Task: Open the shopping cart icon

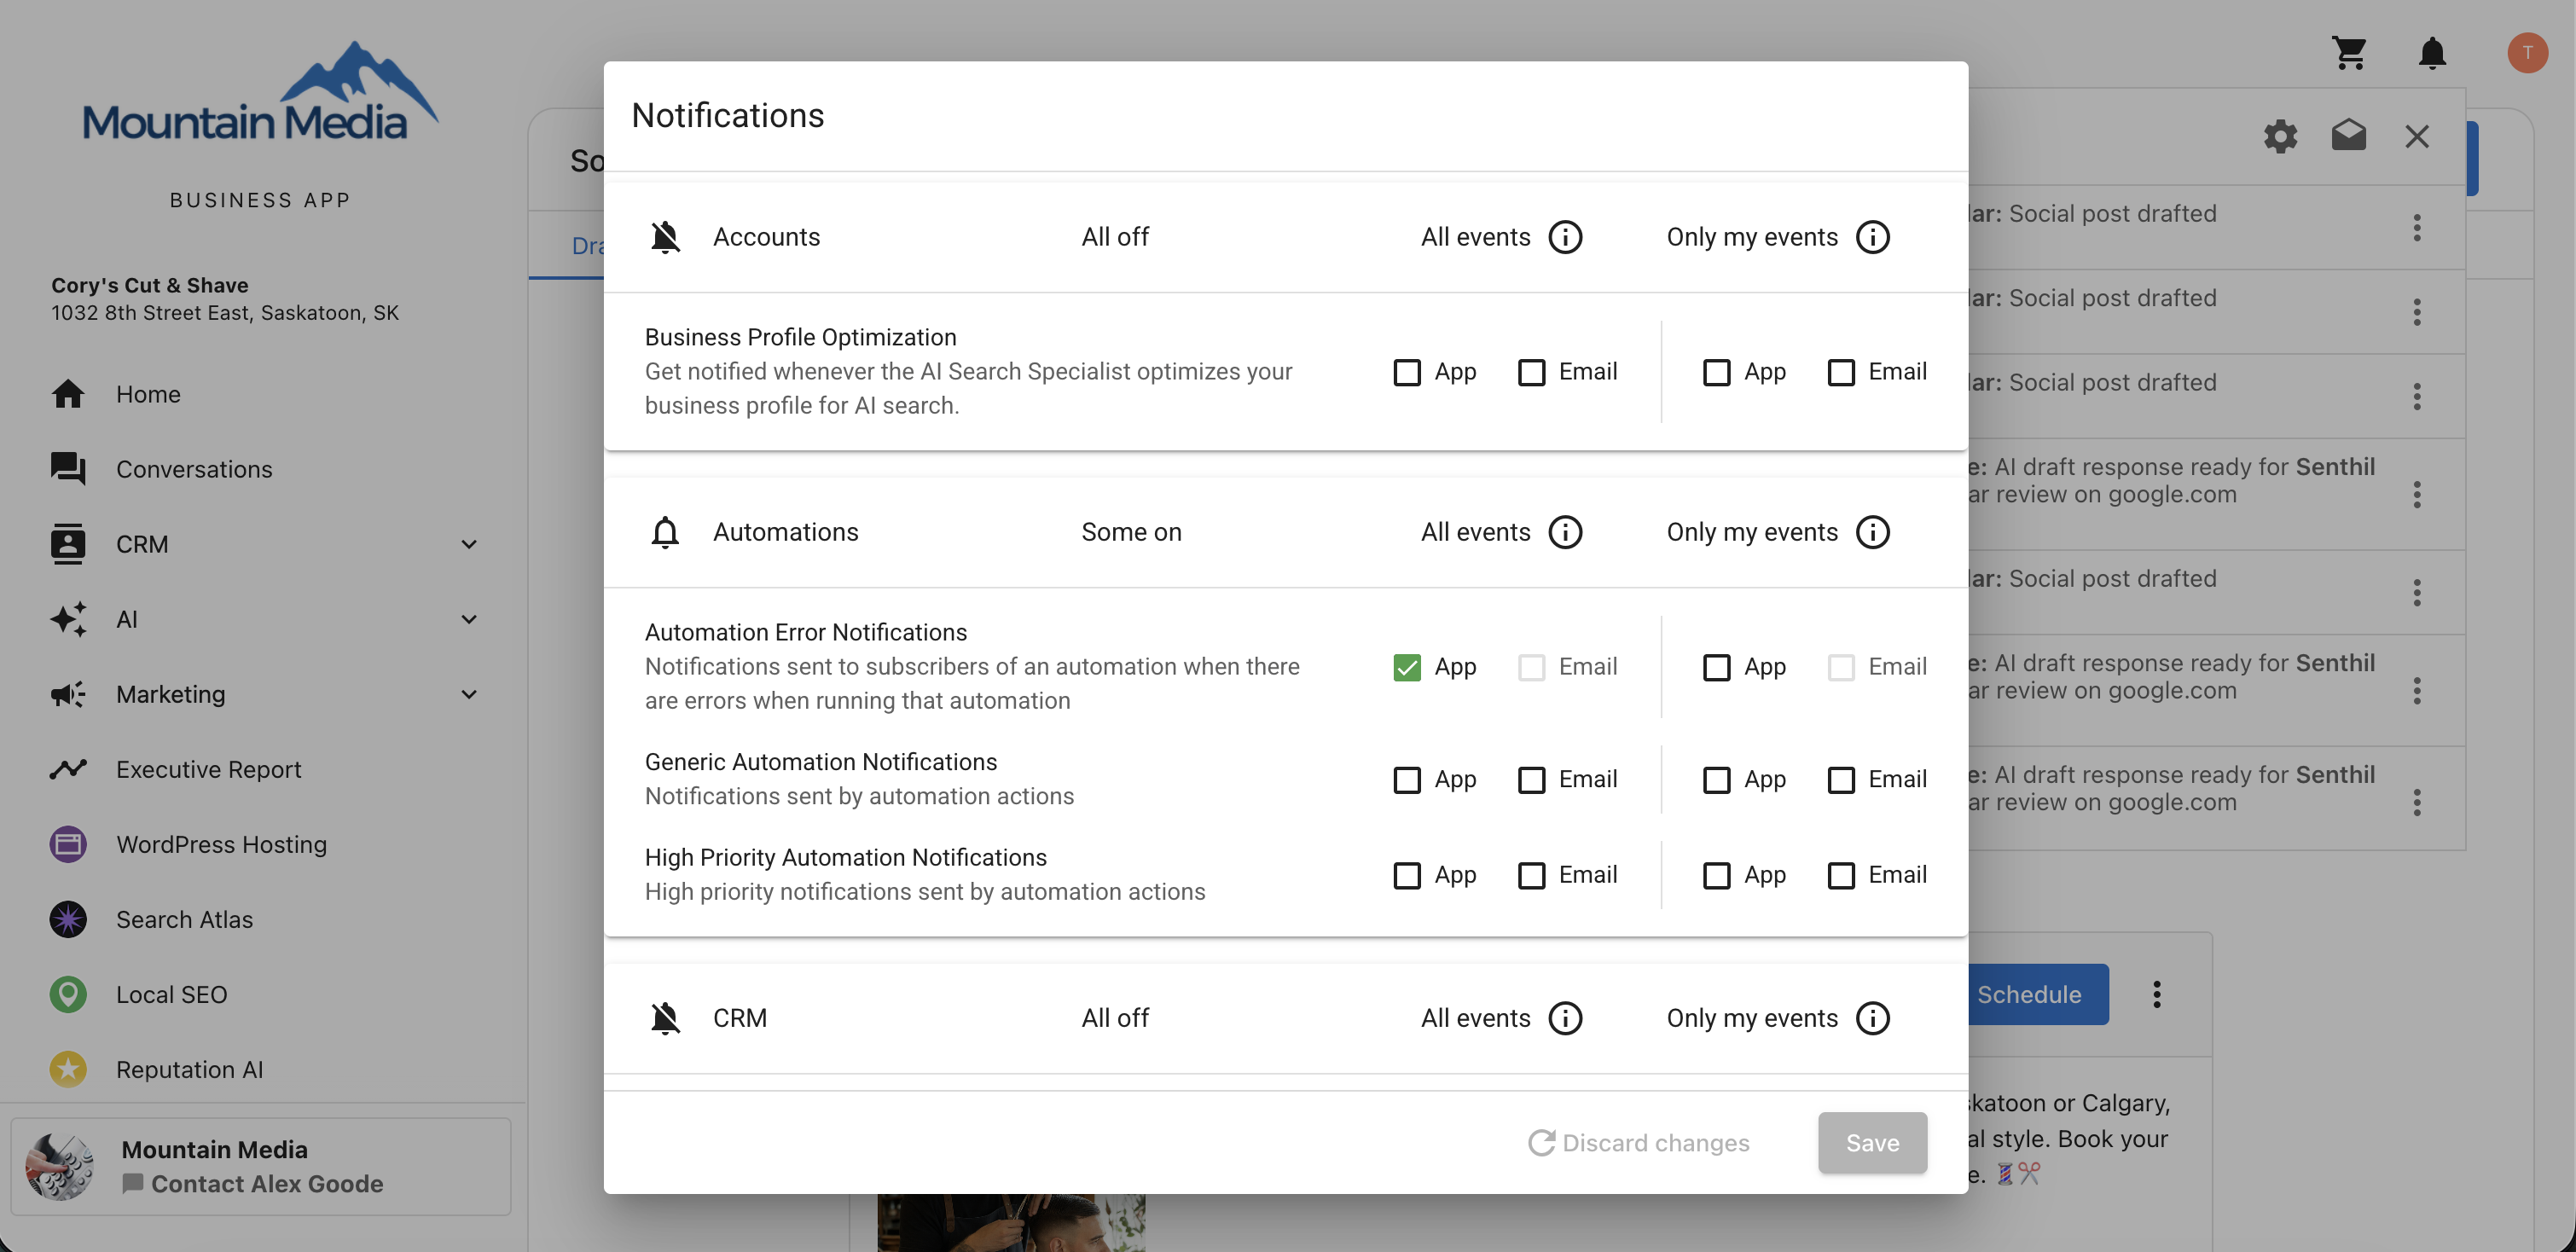Action: tap(2349, 52)
